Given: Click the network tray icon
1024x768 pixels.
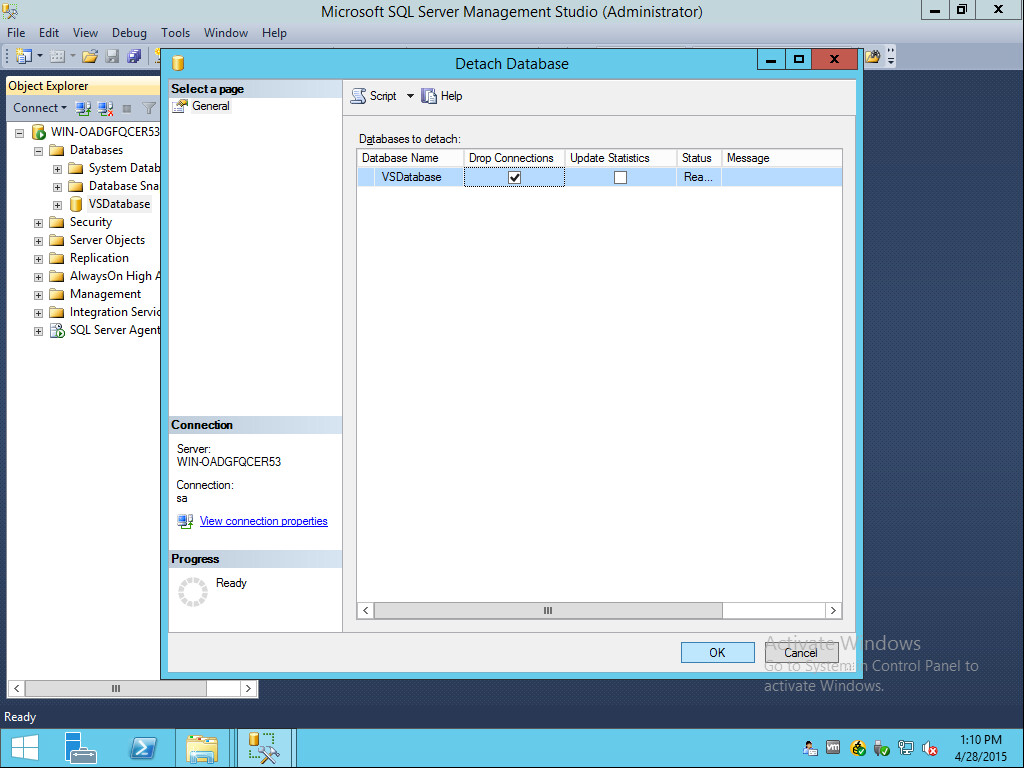Looking at the screenshot, I should 906,748.
